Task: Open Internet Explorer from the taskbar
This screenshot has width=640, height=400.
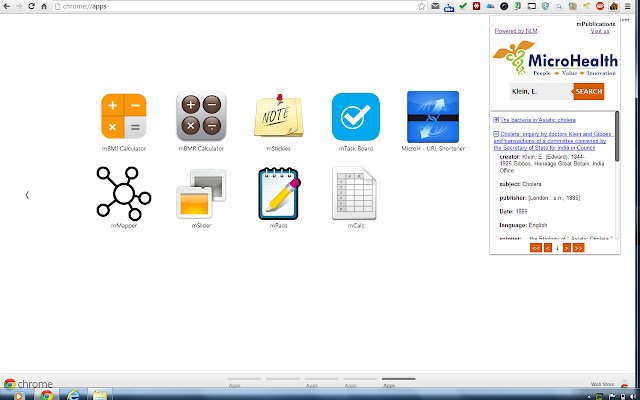Action: point(73,395)
